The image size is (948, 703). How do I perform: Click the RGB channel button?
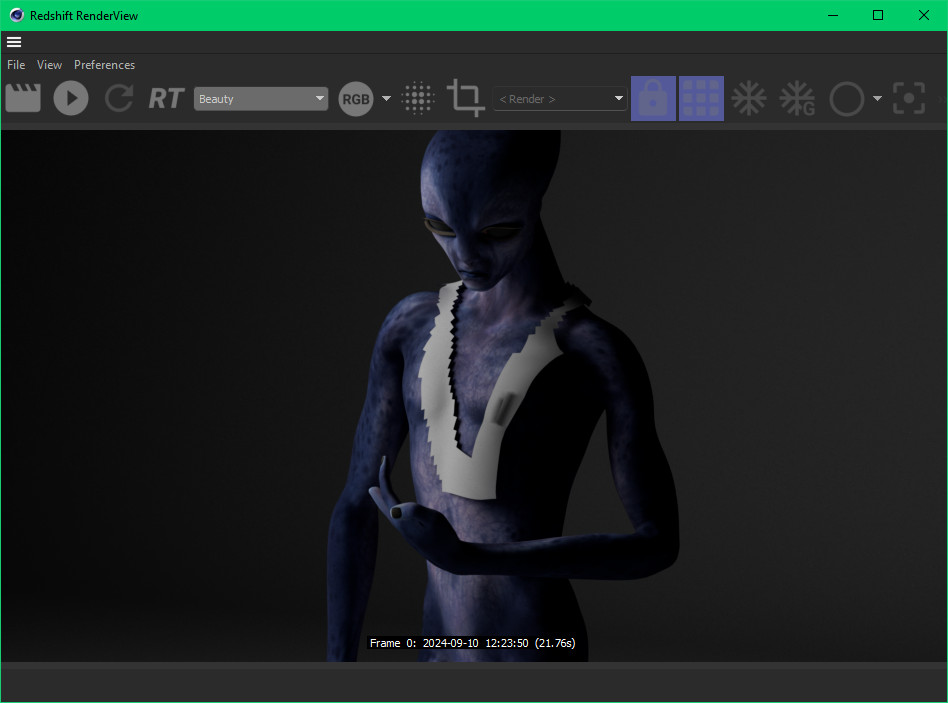click(356, 99)
